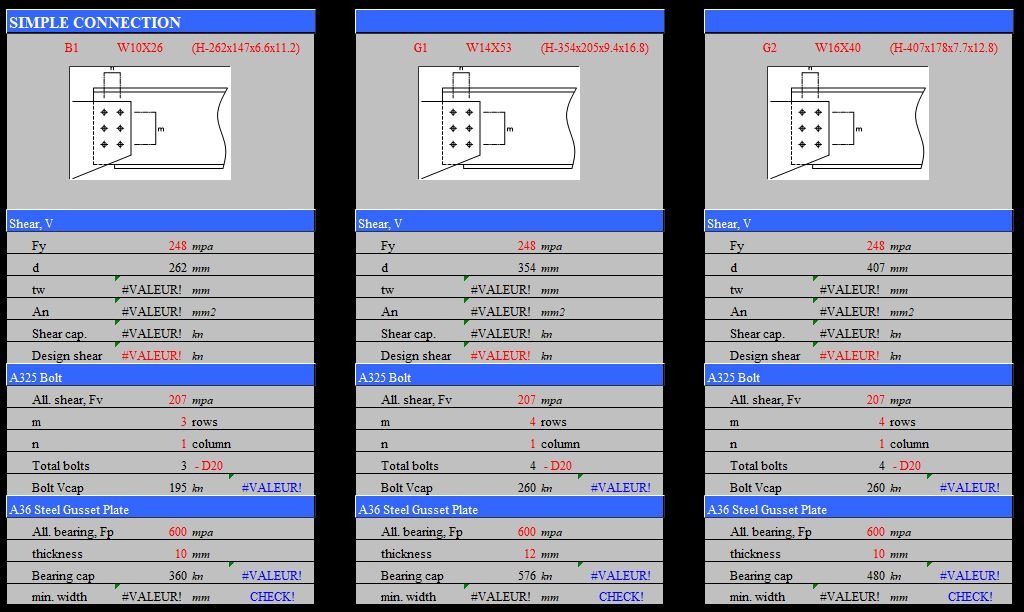
Task: Click the (H-354x205x9.4x16.8) dimension text
Action: (594, 48)
